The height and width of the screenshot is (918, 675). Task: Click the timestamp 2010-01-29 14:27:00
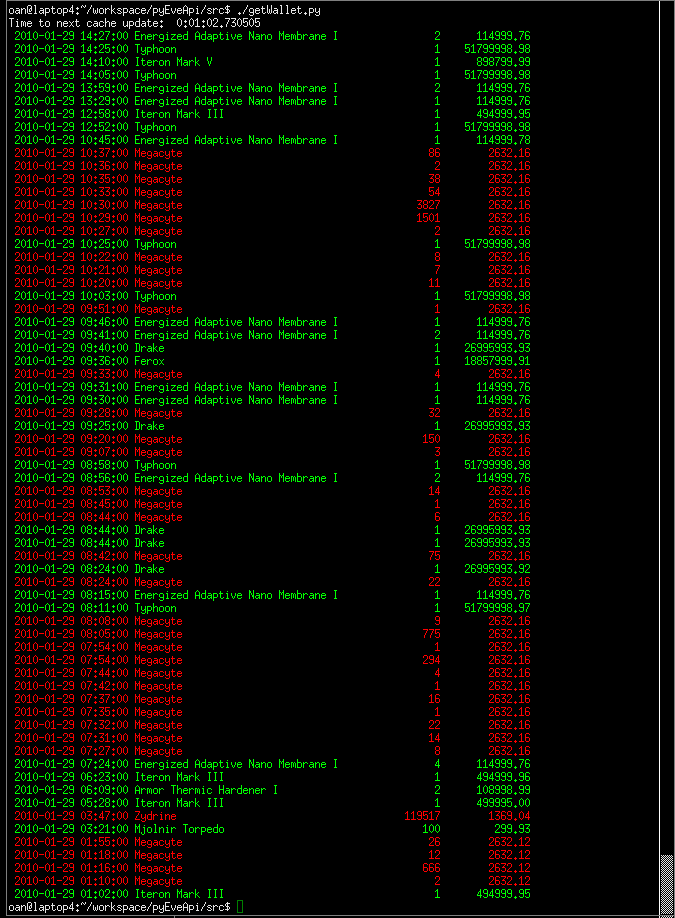pos(71,36)
